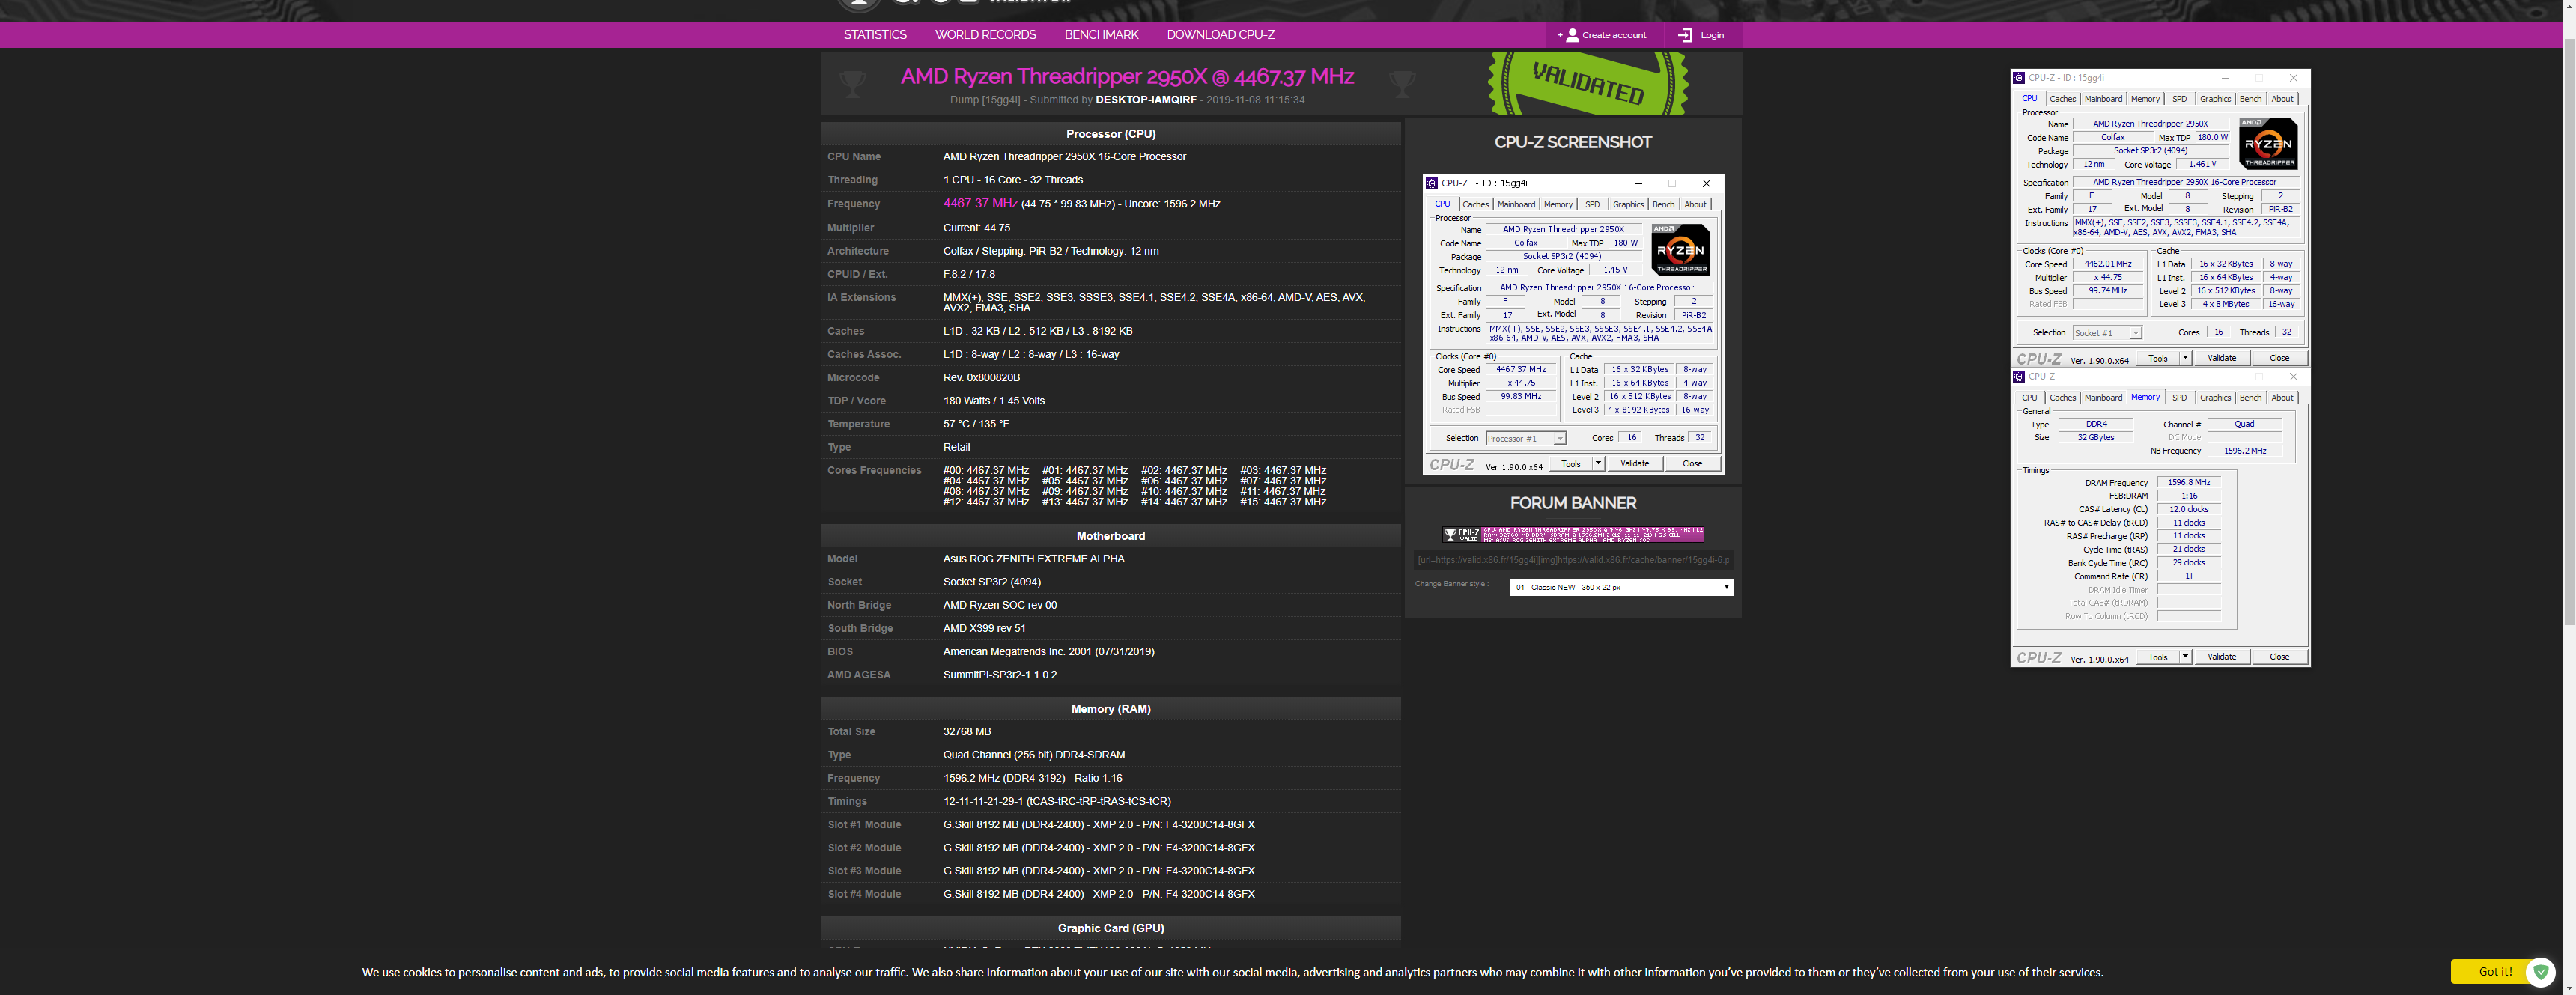This screenshot has width=2576, height=995.
Task: Click Validate in the Memory CPU-Z window
Action: click(2221, 657)
